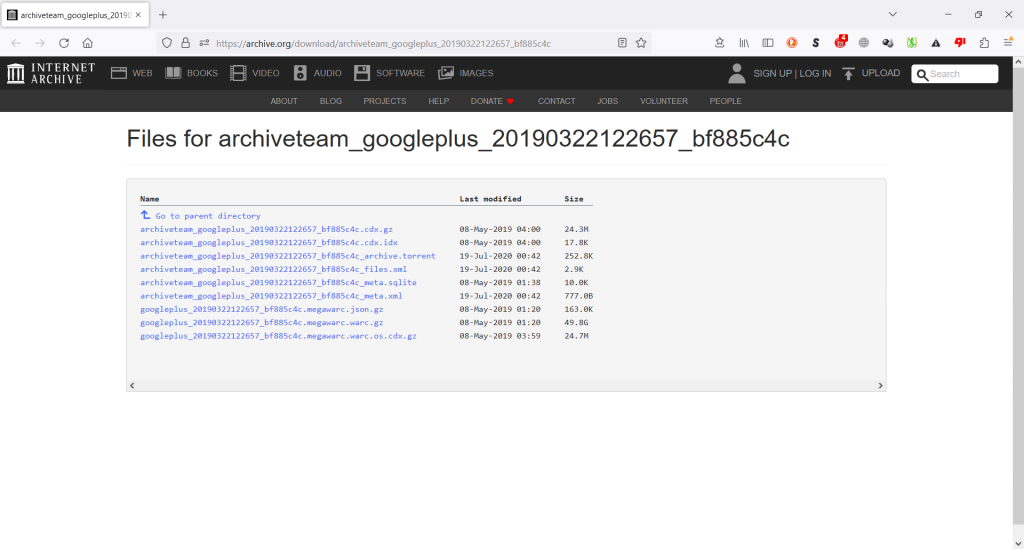Click the Log In link
1024x549 pixels.
(815, 74)
